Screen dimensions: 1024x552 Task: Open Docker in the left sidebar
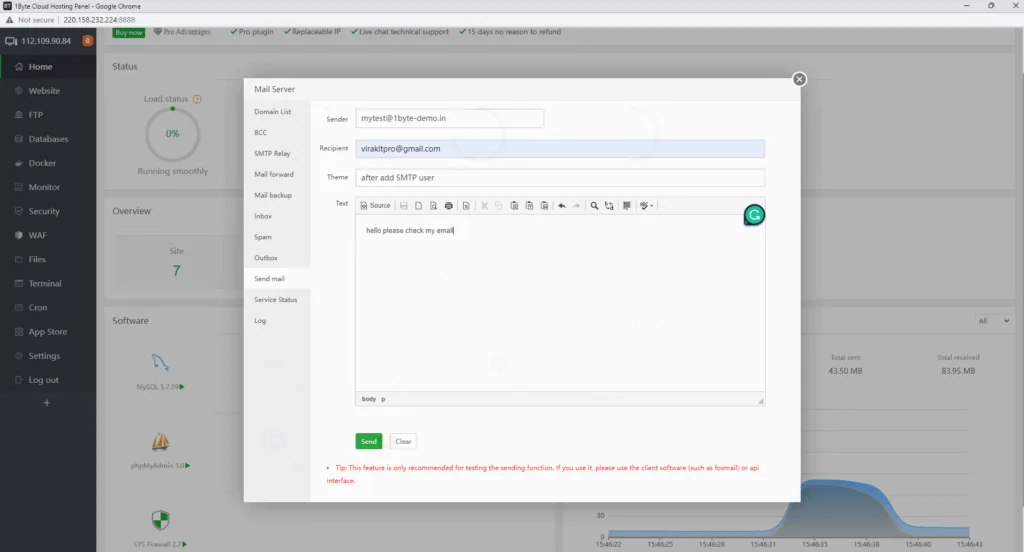[x=42, y=163]
